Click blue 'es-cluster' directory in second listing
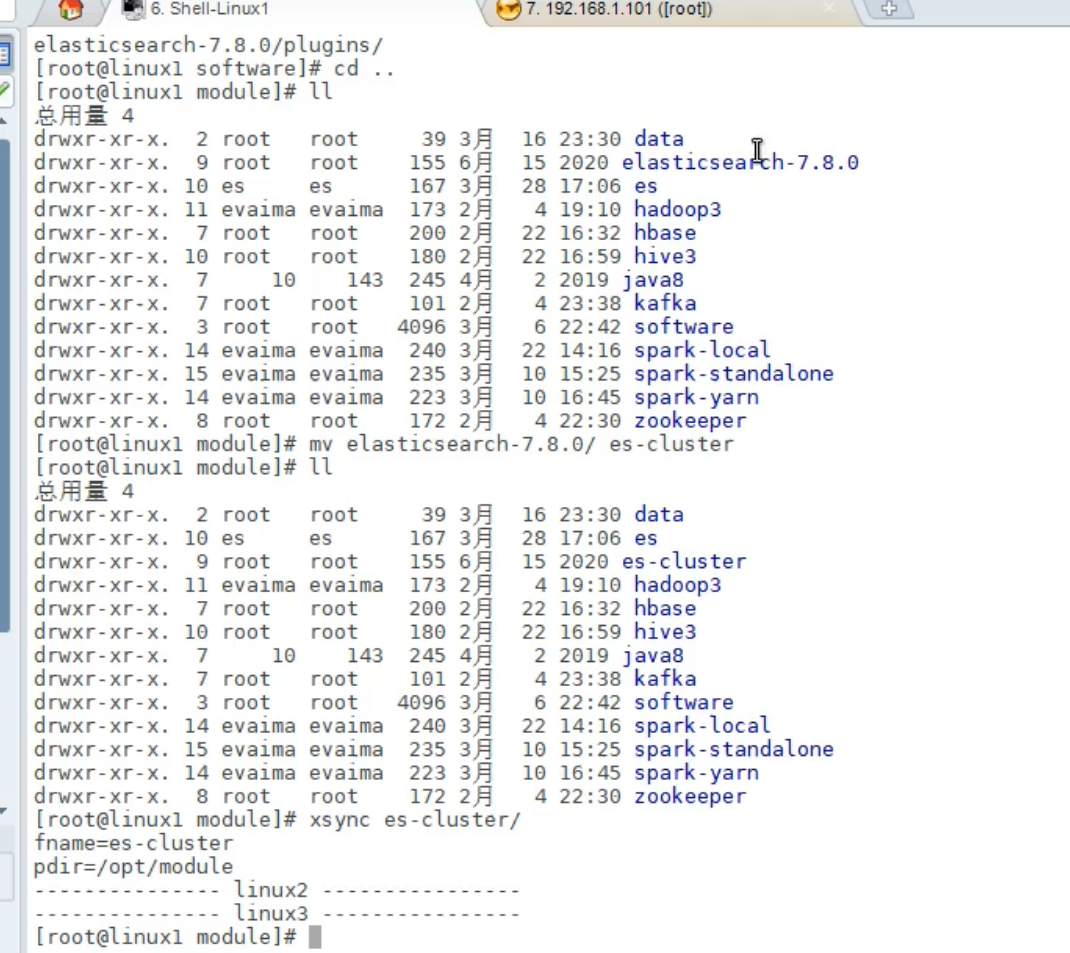This screenshot has height=953, width=1070. 684,561
